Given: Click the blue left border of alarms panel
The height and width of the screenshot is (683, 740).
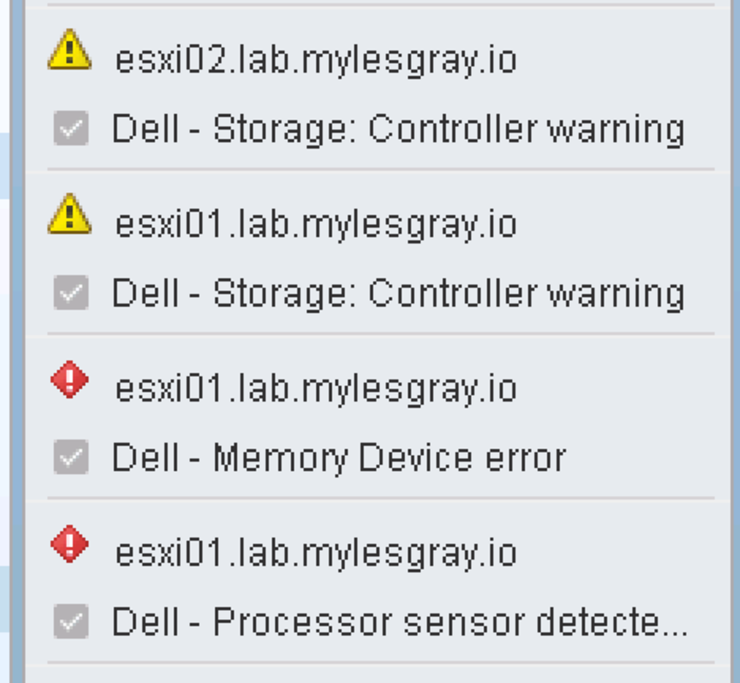Looking at the screenshot, I should (17, 341).
